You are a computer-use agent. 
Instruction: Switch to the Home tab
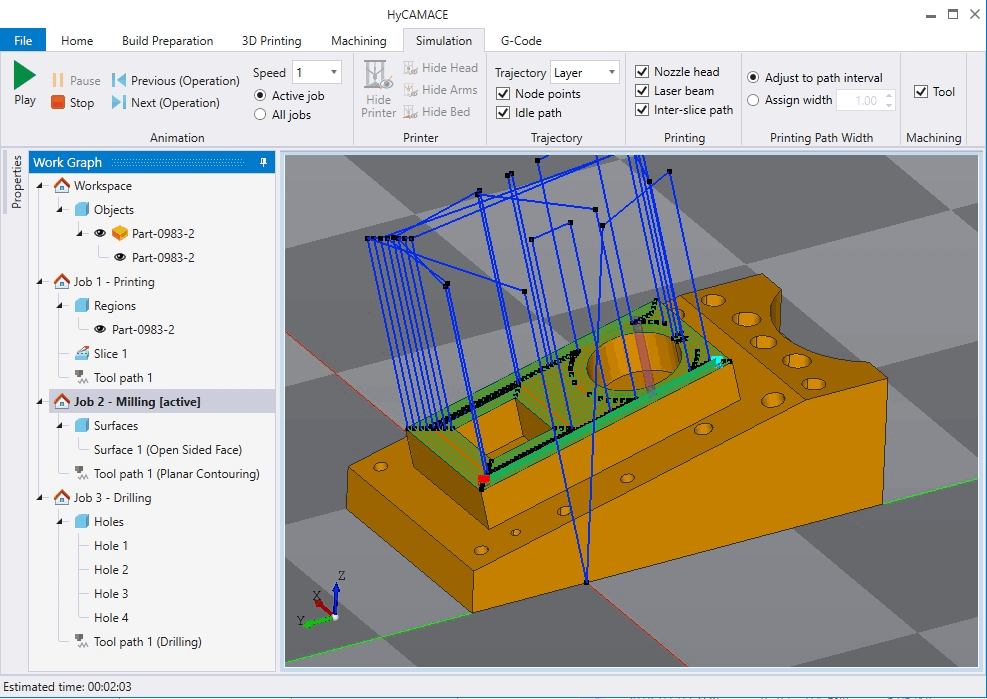point(77,40)
